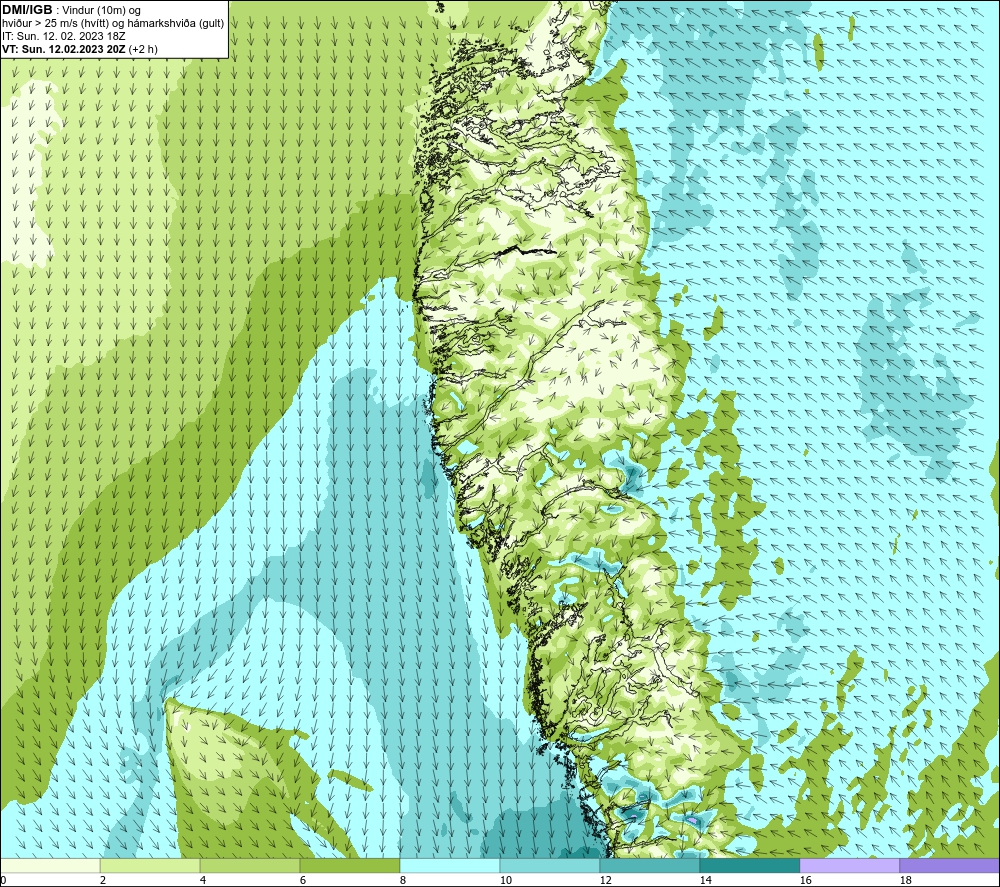Click the '4' label on the wind scale
Screen dimensions: 1000x887
point(203,881)
